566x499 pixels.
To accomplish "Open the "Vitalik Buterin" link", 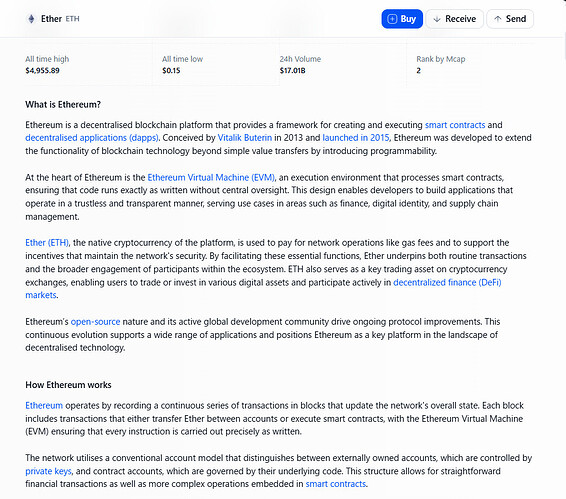I will [245, 138].
